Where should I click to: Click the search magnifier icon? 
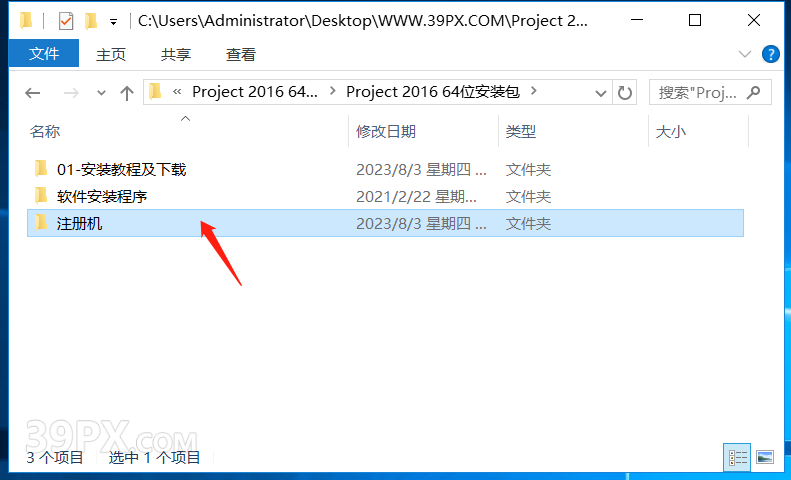coord(754,92)
